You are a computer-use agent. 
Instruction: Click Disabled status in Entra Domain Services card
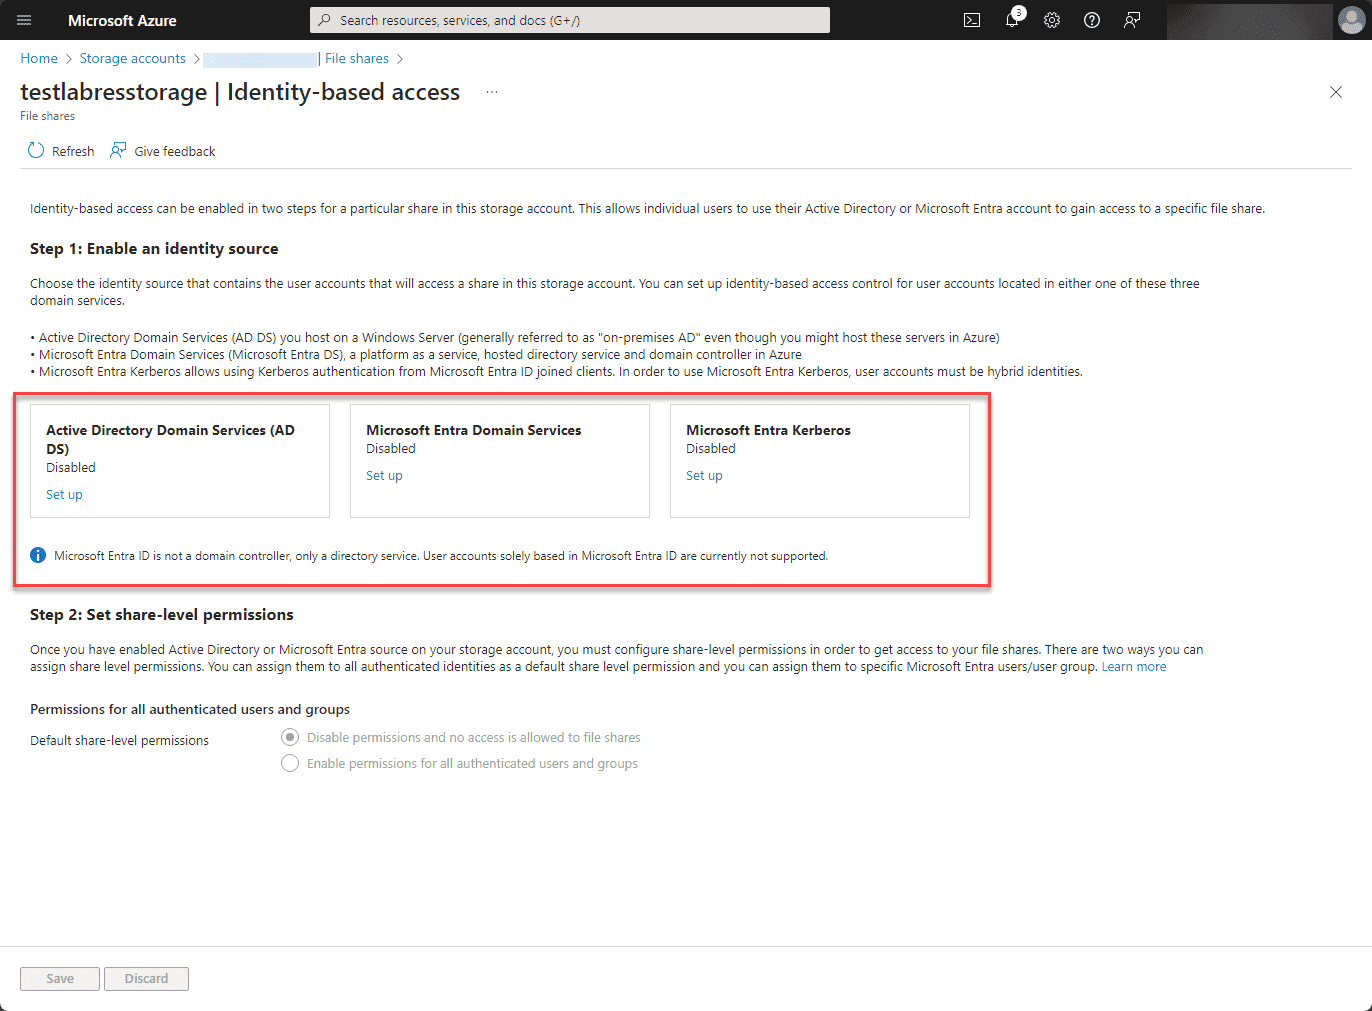(x=391, y=449)
